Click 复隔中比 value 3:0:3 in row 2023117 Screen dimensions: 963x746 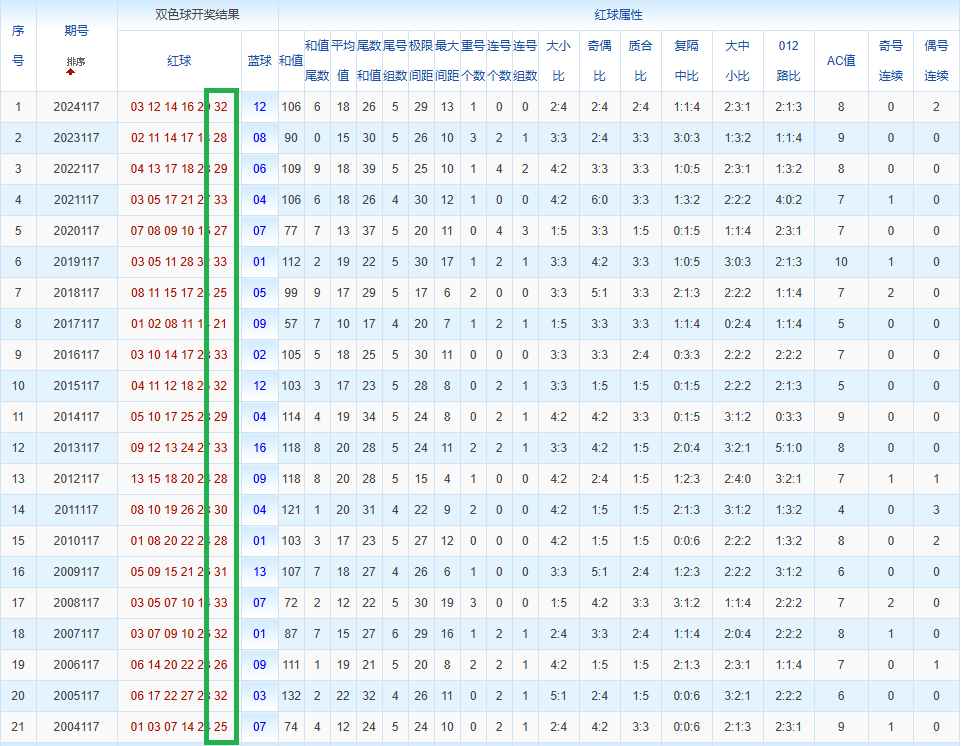click(687, 138)
